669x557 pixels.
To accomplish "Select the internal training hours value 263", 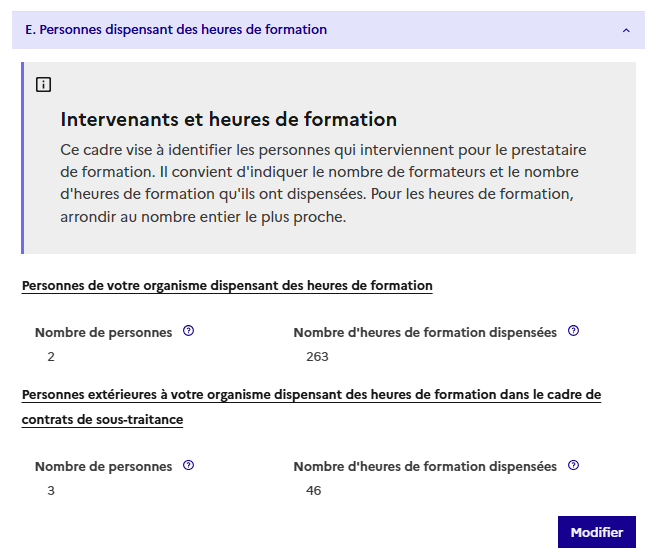I will (x=317, y=357).
